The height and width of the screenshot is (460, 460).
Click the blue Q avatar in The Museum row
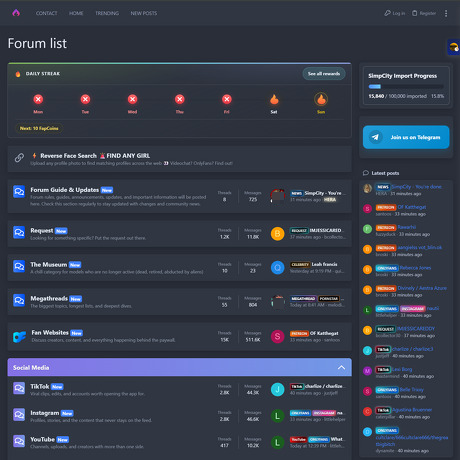click(x=277, y=268)
